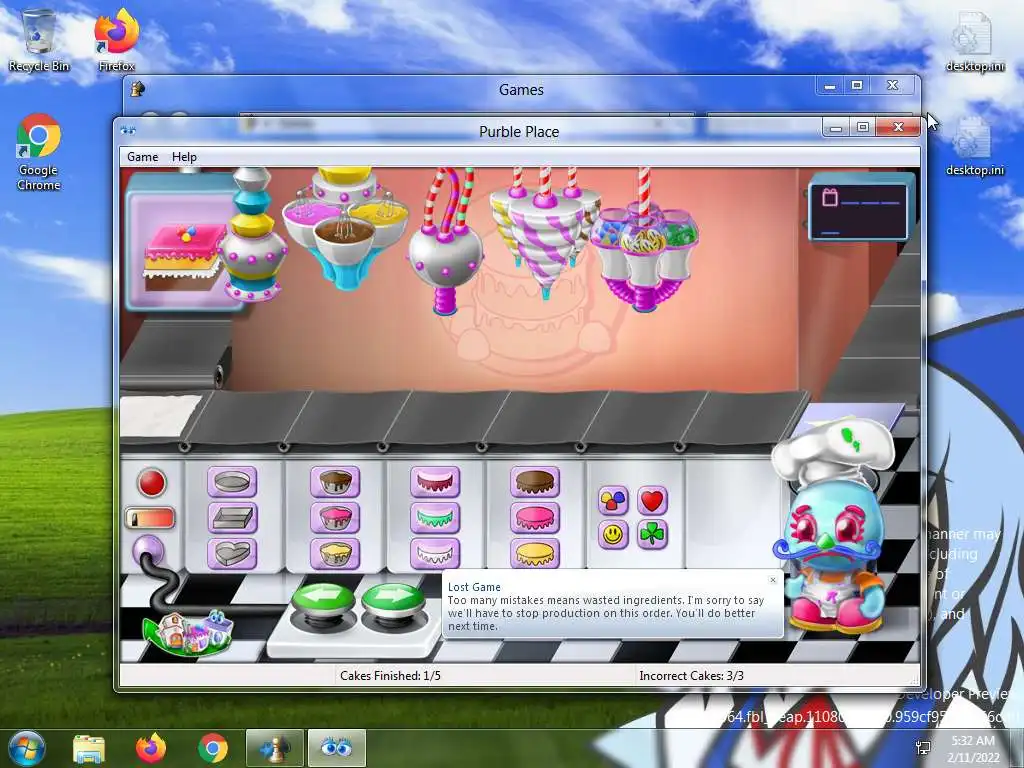Add the smiley face decoration
Image resolution: width=1024 pixels, height=768 pixels.
(x=613, y=535)
